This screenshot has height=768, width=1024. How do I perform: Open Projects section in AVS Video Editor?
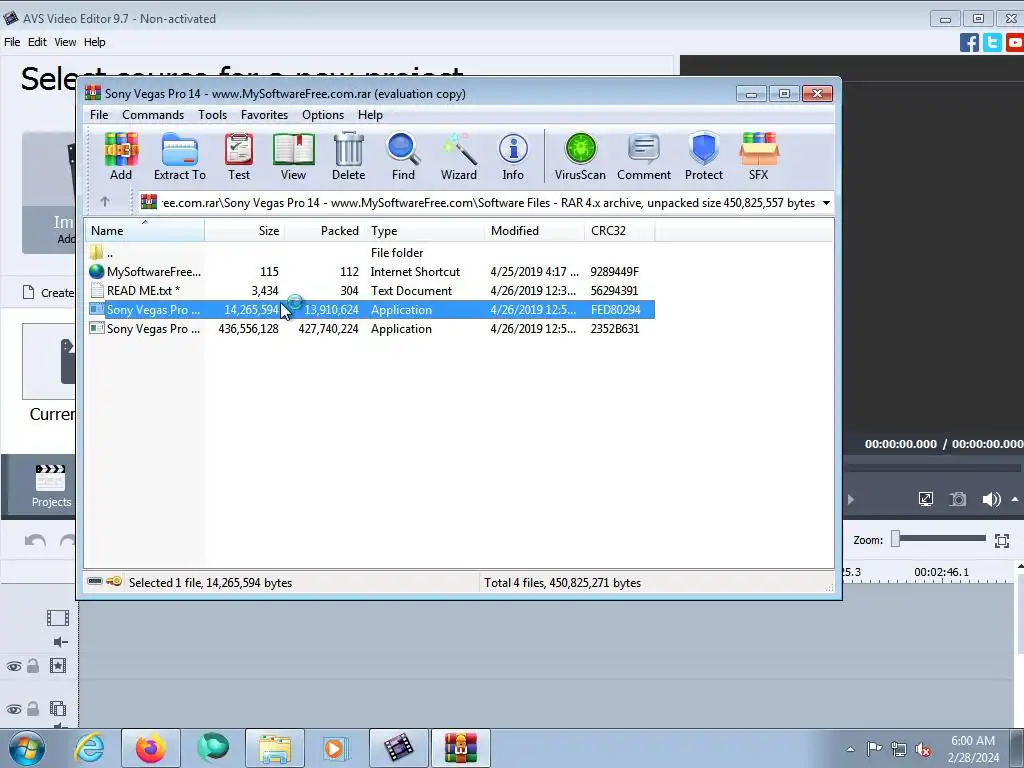pyautogui.click(x=51, y=485)
